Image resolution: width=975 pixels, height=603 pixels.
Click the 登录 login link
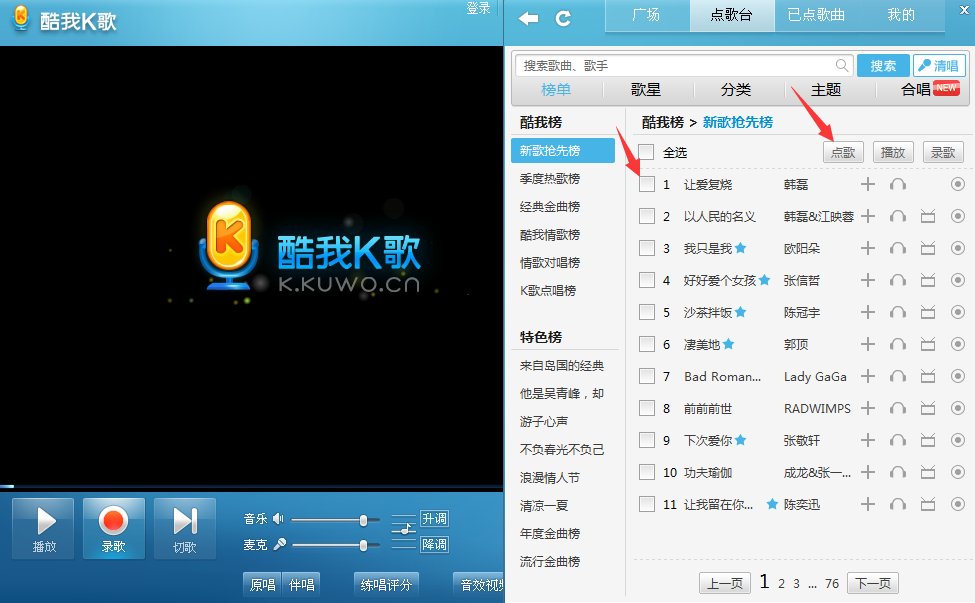pos(478,7)
